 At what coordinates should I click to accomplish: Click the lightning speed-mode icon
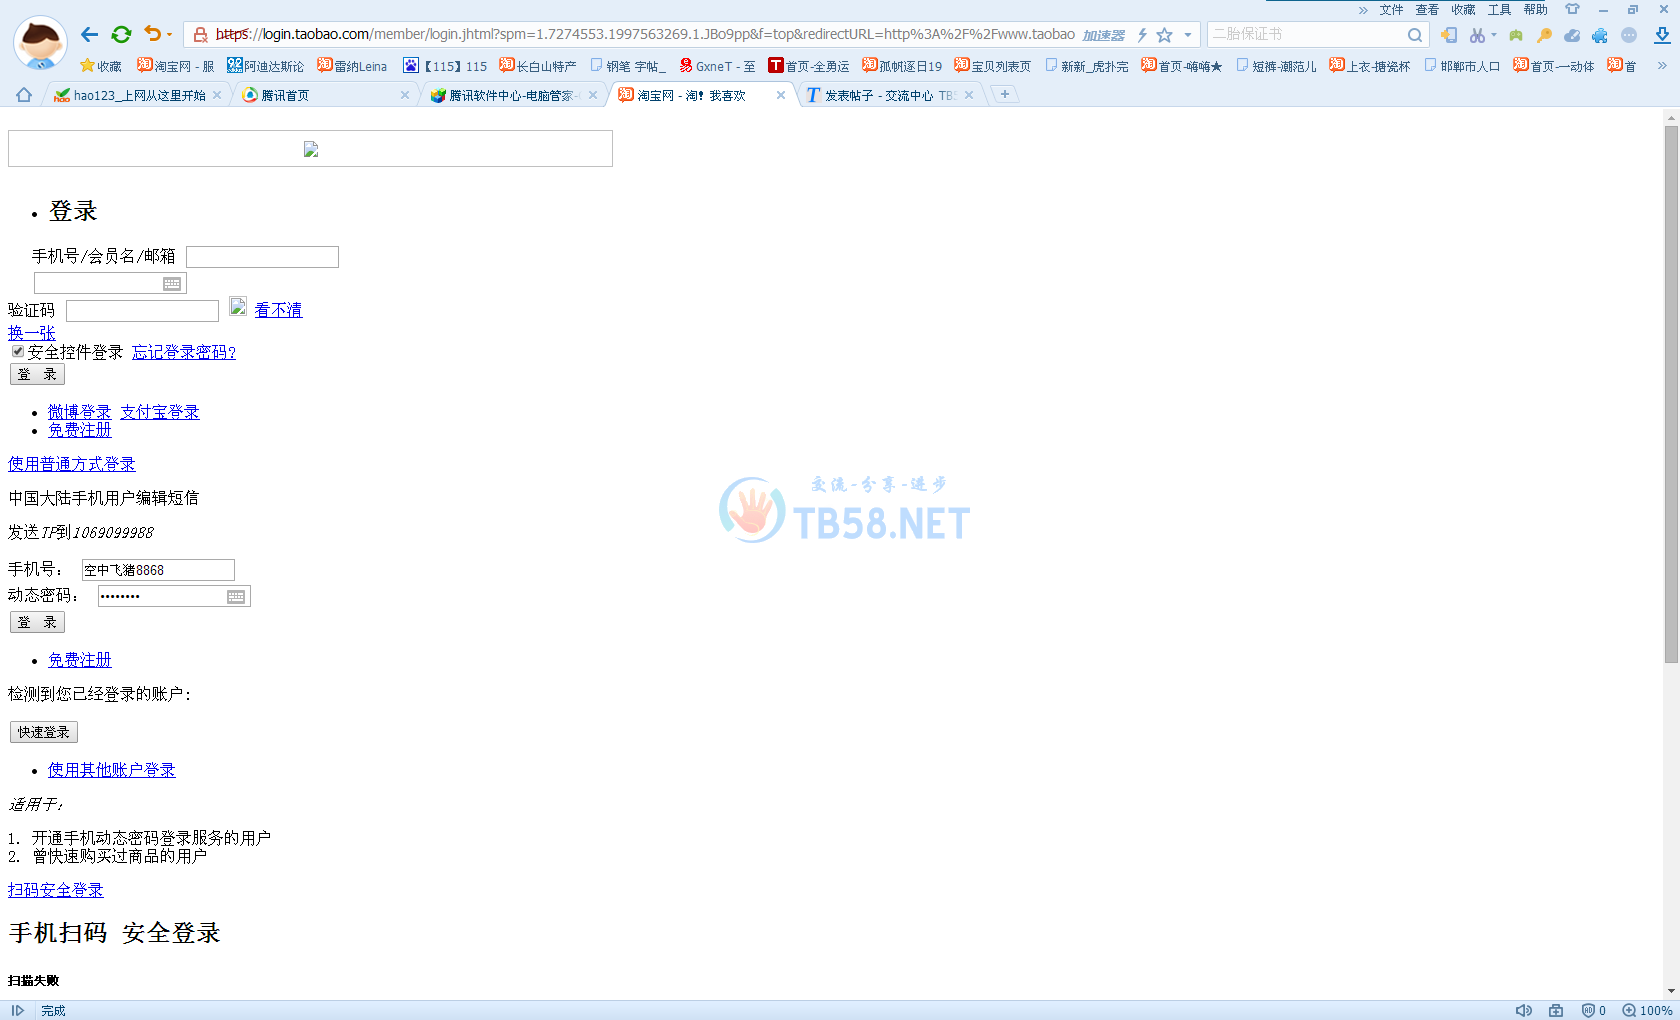pyautogui.click(x=1141, y=35)
